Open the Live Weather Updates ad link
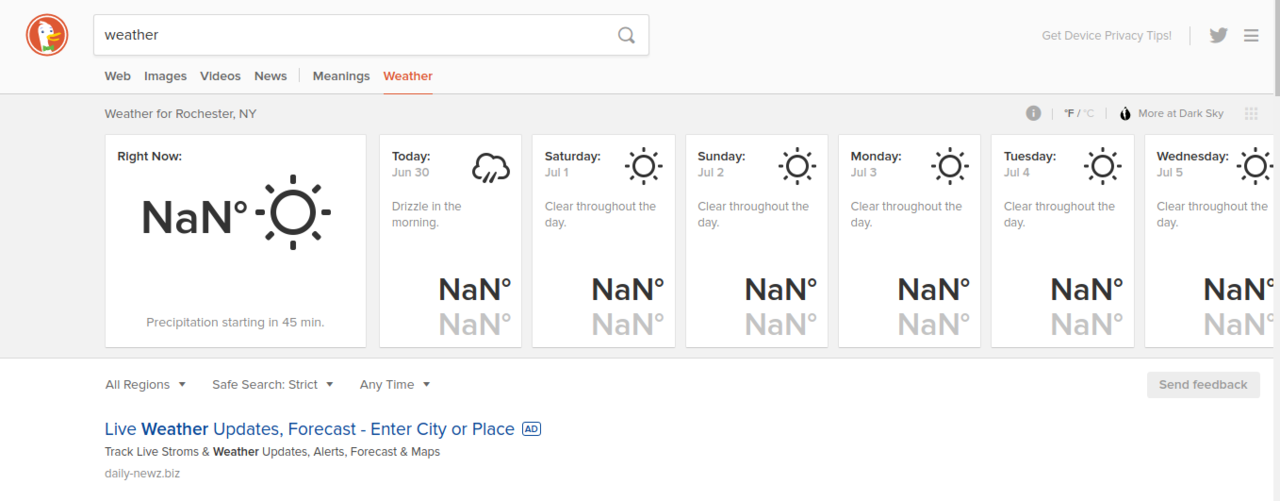Screen dimensions: 1280x501 (x=309, y=429)
